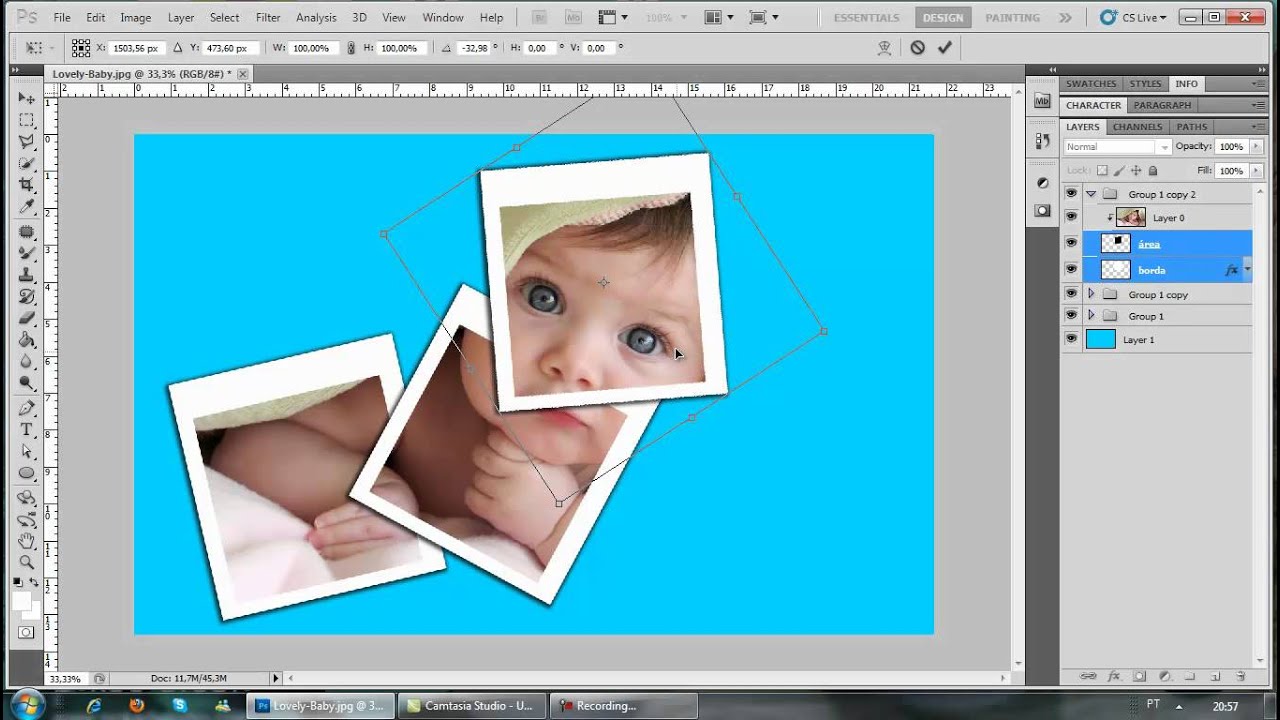This screenshot has height=720, width=1280.
Task: Expand the Group 1 group
Action: (x=1091, y=316)
